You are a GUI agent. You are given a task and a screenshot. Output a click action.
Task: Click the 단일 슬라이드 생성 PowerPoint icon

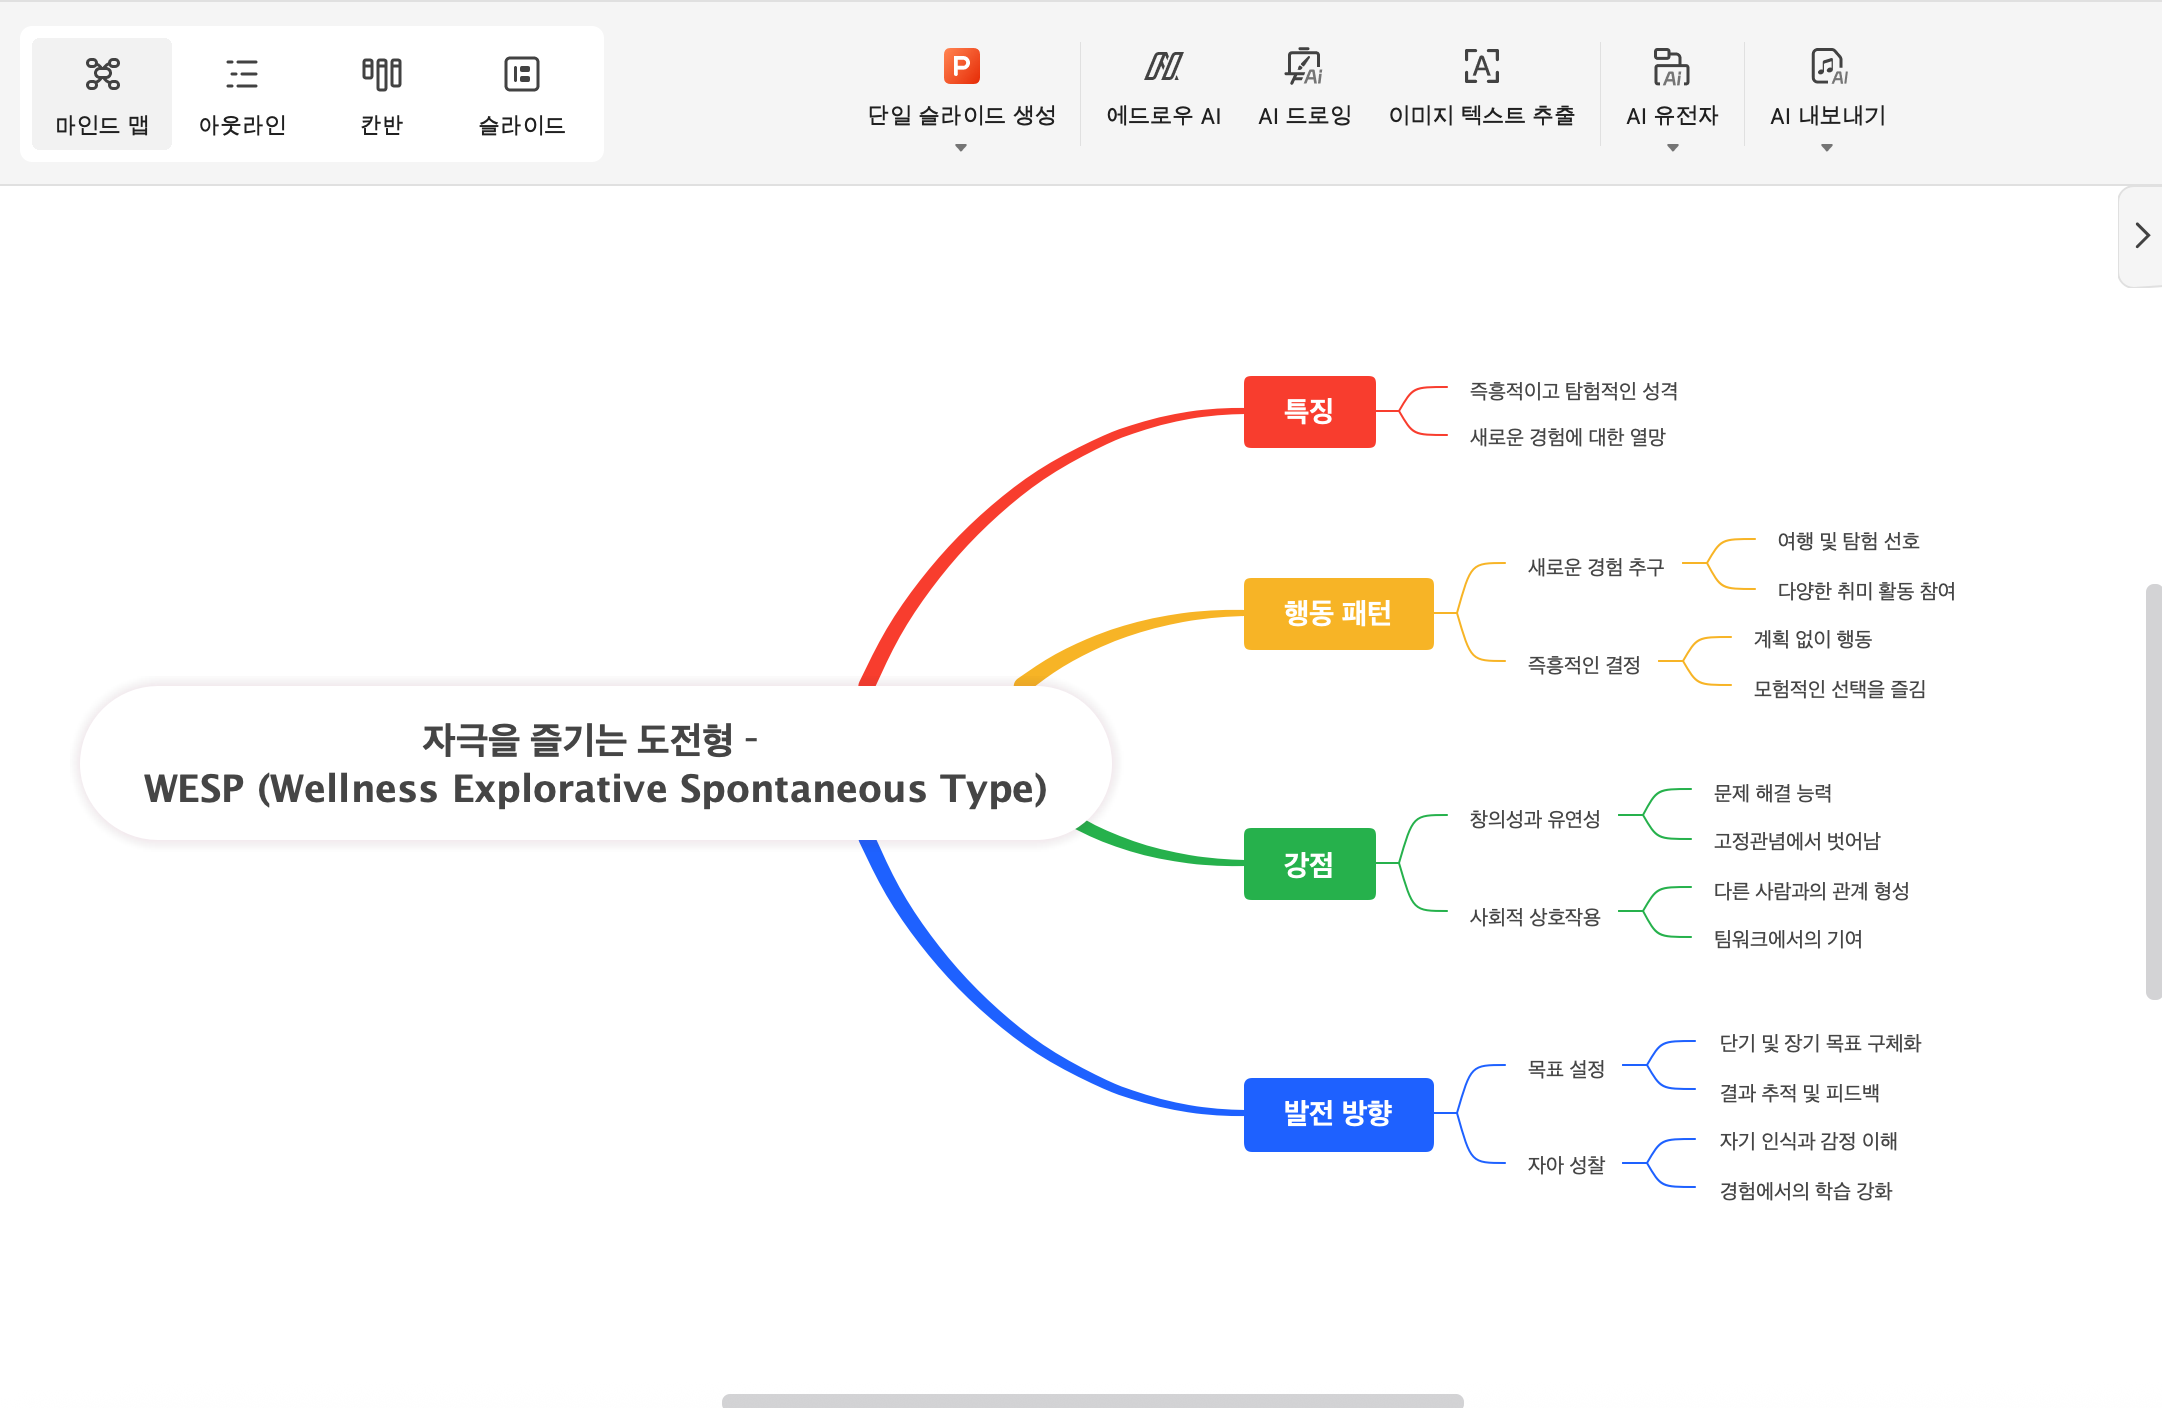[x=961, y=67]
